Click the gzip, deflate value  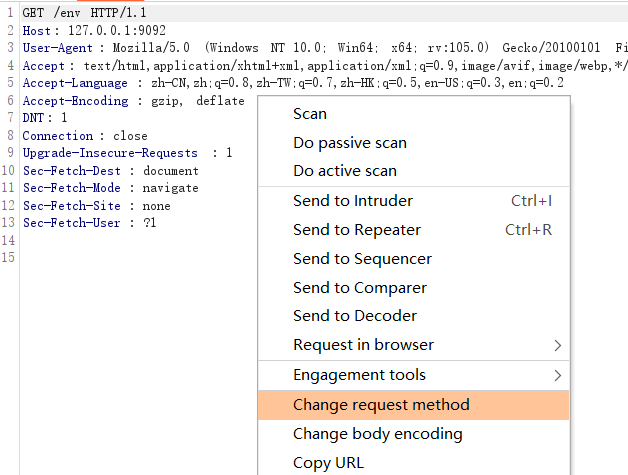197,101
